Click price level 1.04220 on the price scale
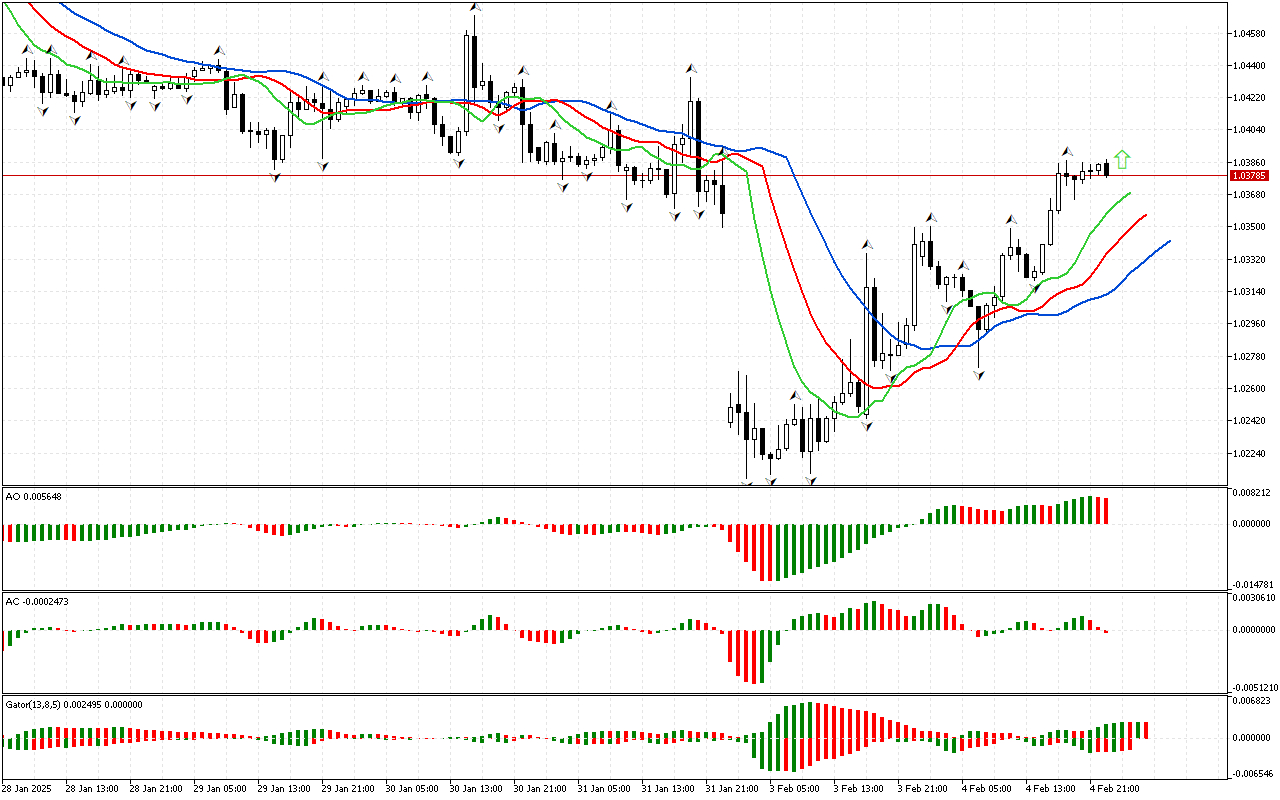Image resolution: width=1280 pixels, height=800 pixels. (x=1250, y=98)
